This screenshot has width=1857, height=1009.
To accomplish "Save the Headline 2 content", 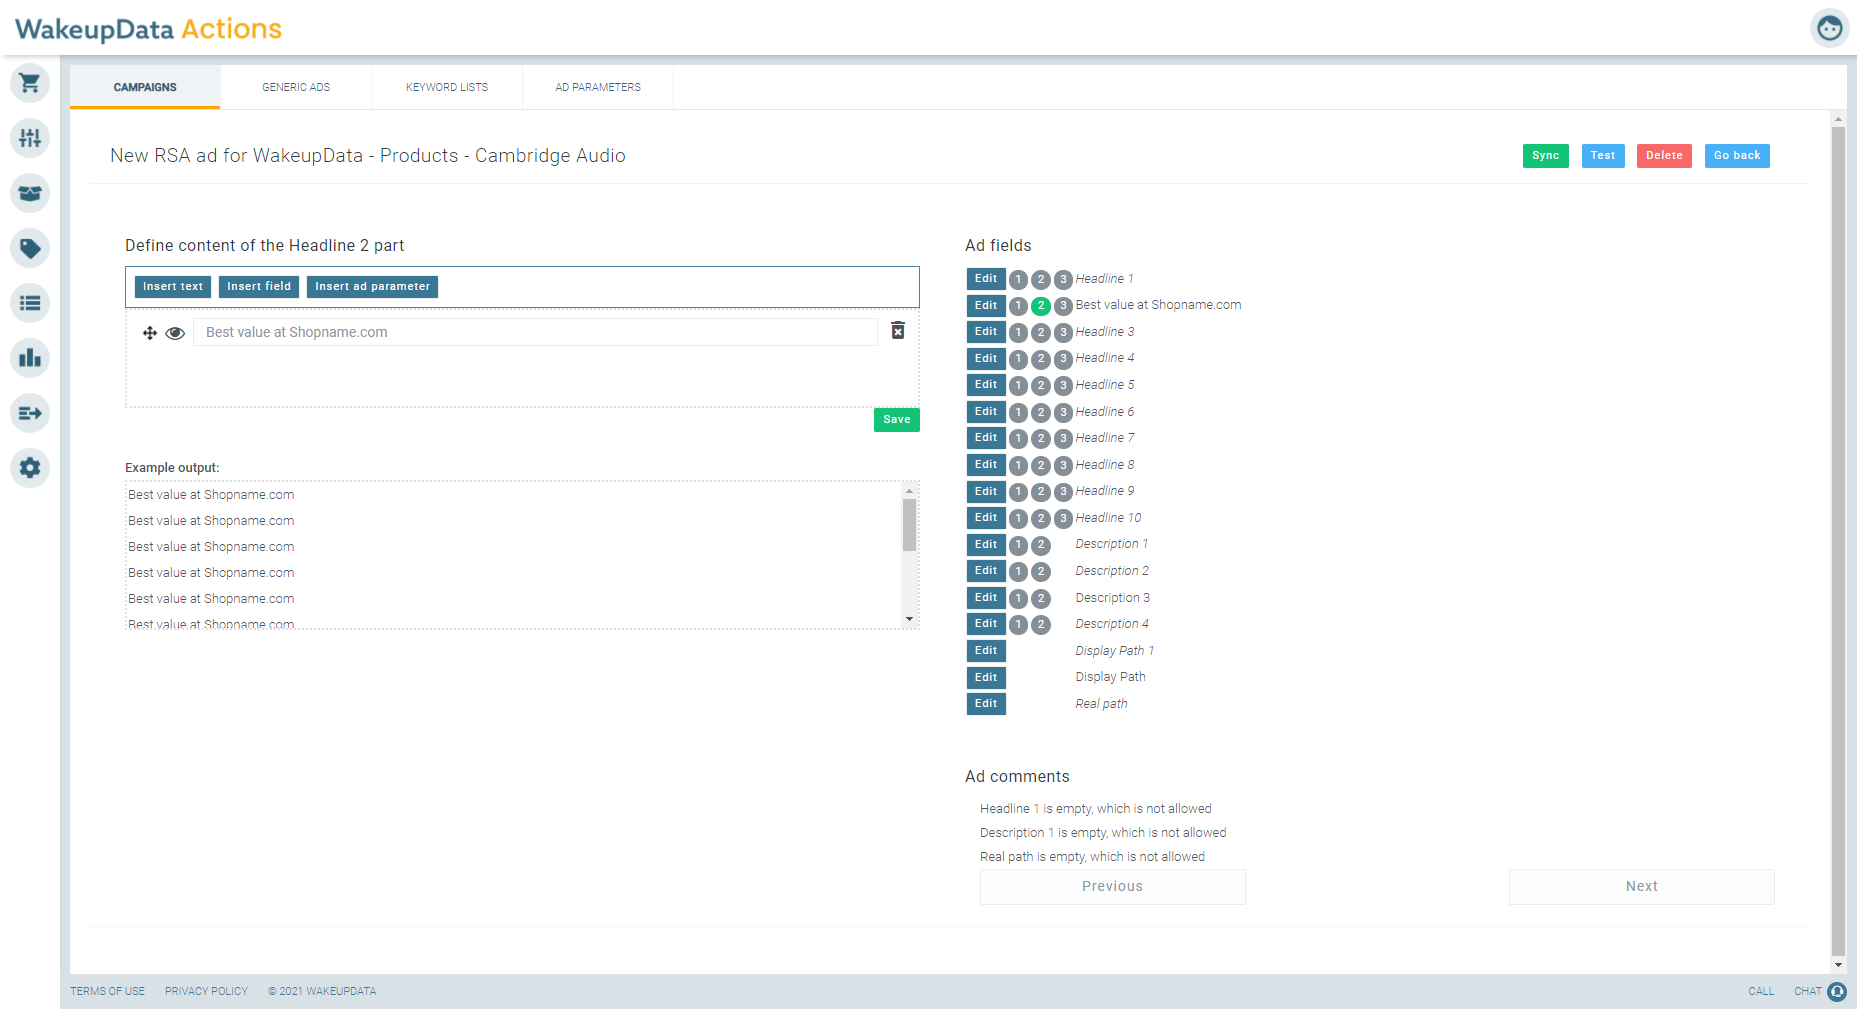I will click(x=897, y=420).
